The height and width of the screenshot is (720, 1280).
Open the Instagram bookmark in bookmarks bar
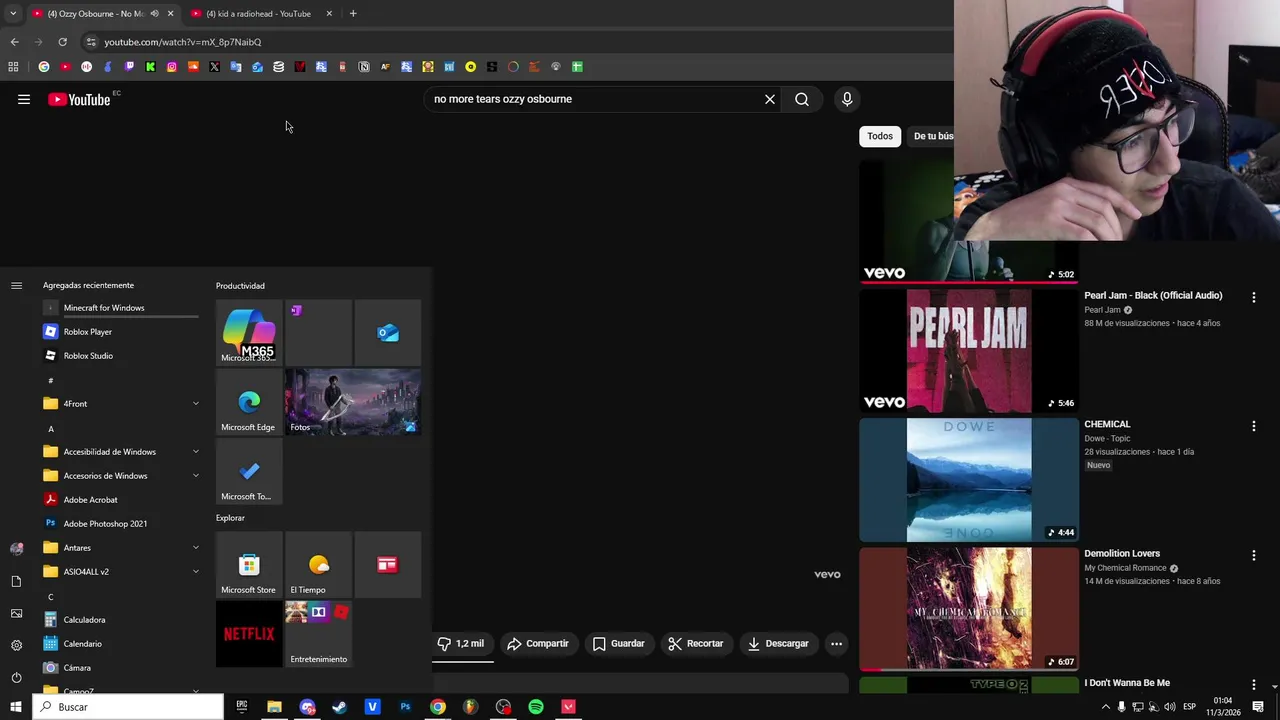[x=172, y=67]
